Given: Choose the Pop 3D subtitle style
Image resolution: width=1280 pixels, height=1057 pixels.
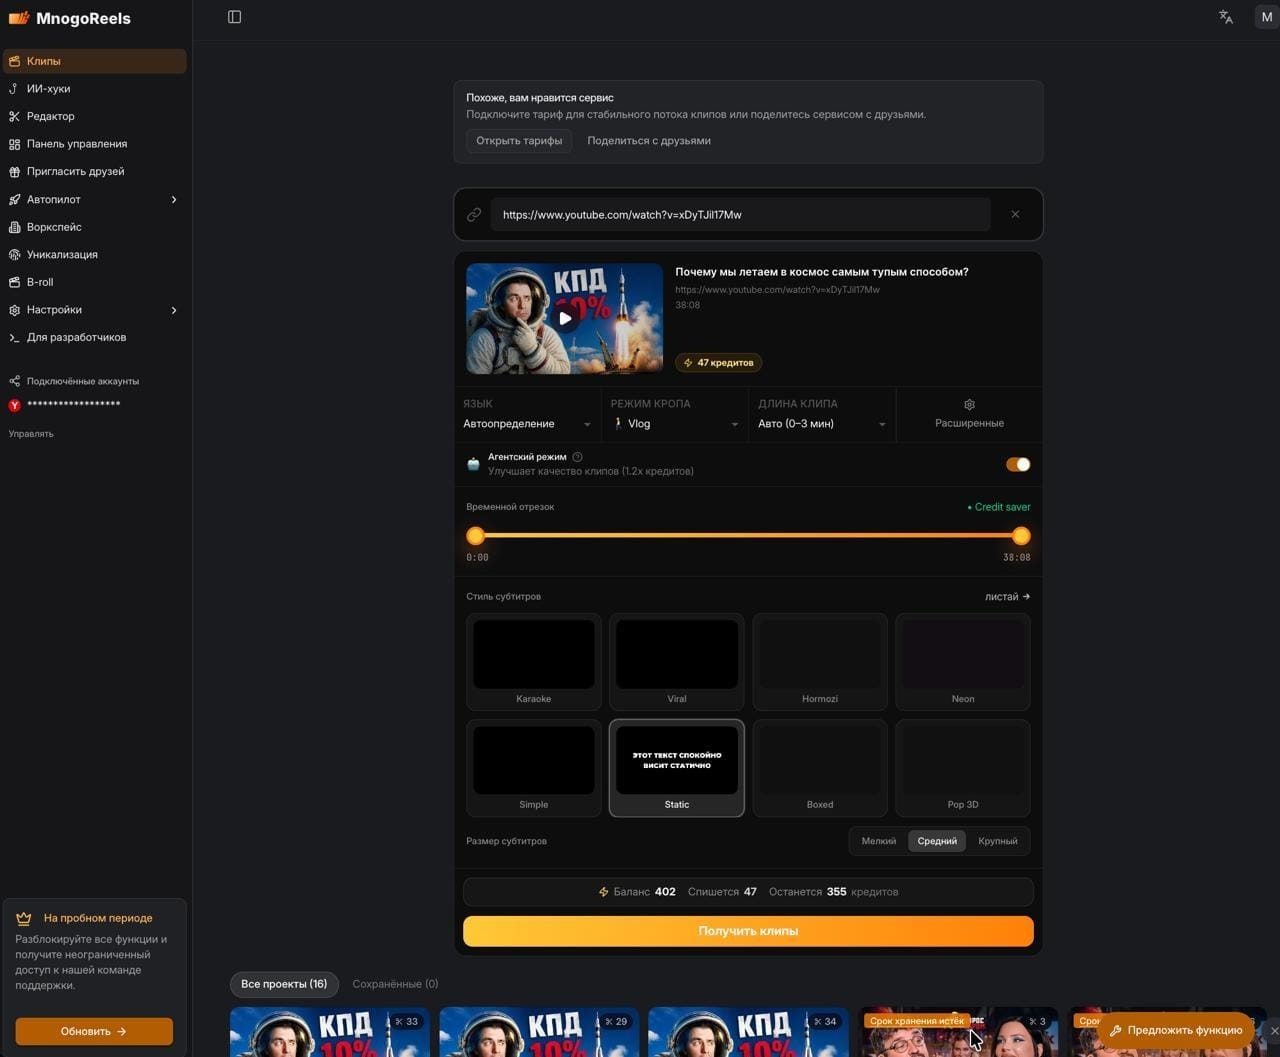Looking at the screenshot, I should click(x=962, y=768).
